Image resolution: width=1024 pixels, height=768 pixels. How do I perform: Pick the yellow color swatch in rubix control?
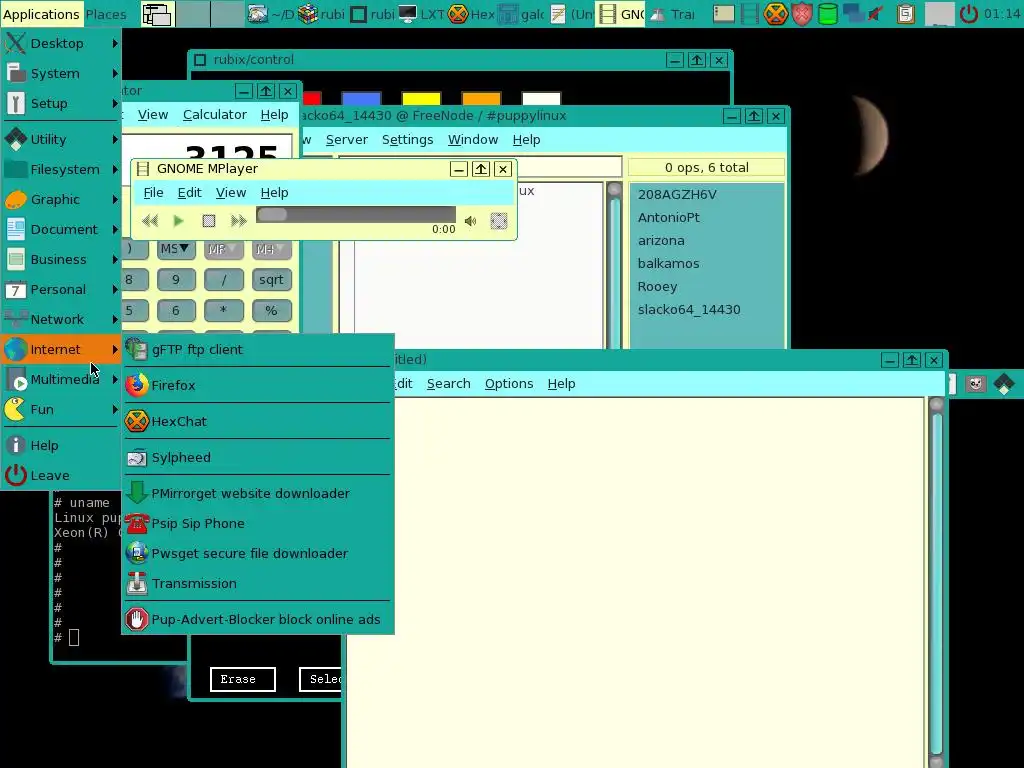421,99
